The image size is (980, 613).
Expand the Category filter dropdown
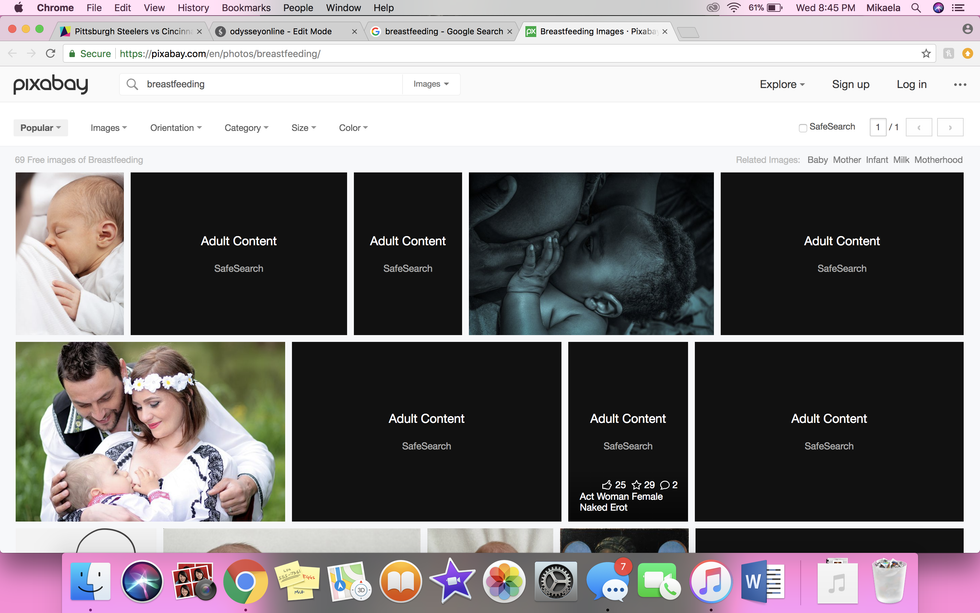[x=246, y=128]
